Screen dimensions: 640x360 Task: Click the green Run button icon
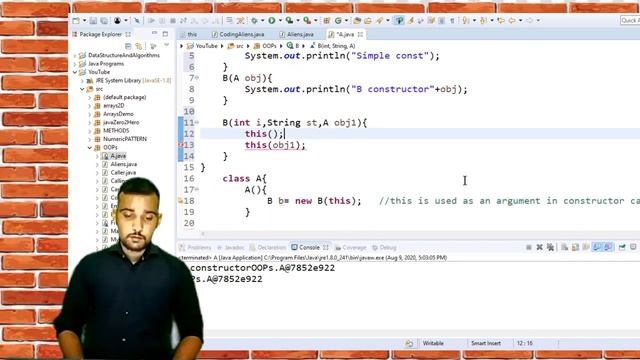[x=271, y=20]
